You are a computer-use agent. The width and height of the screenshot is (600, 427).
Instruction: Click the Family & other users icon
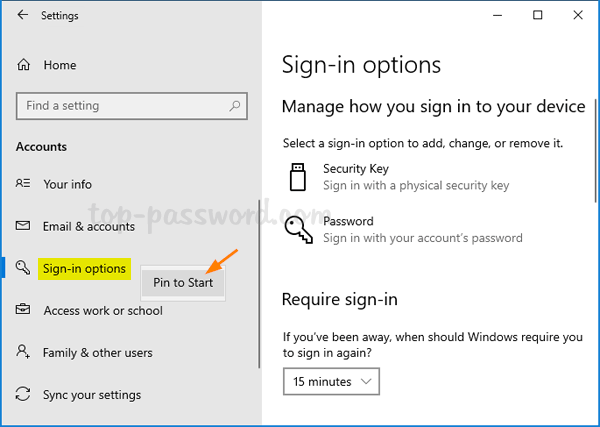point(24,352)
